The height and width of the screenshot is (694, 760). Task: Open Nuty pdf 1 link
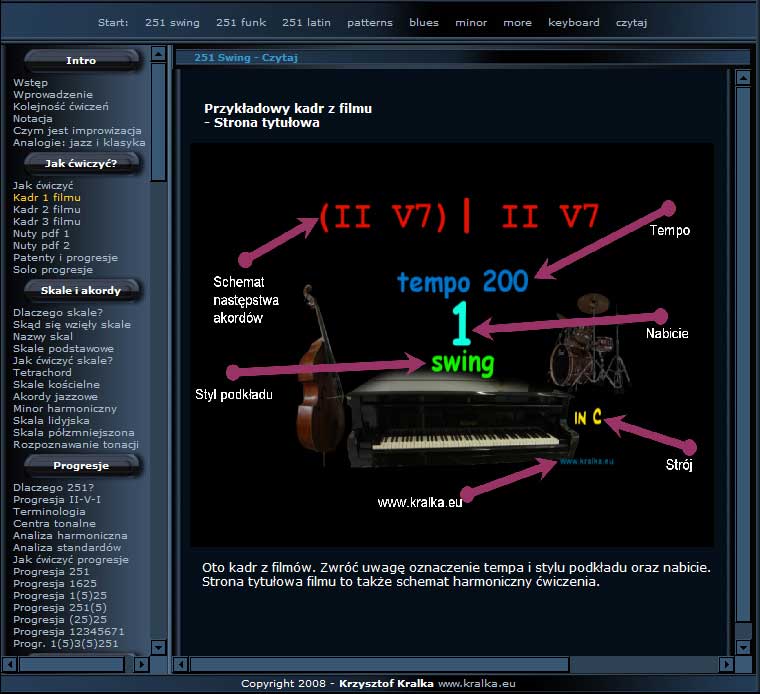41,234
